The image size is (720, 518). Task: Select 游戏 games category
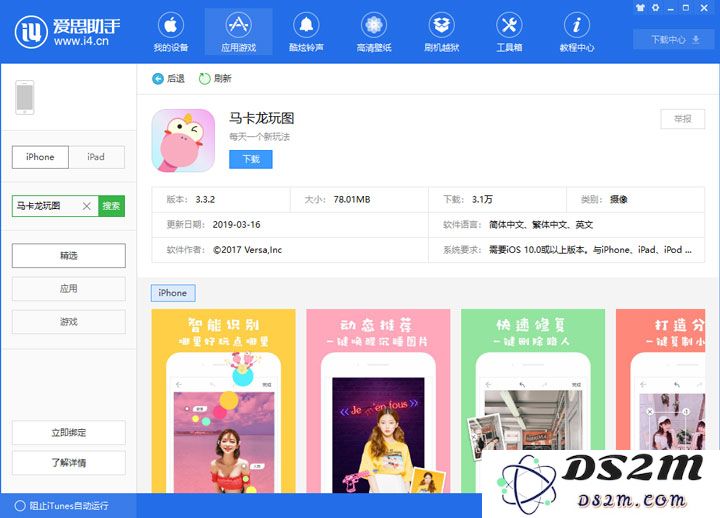[x=68, y=321]
